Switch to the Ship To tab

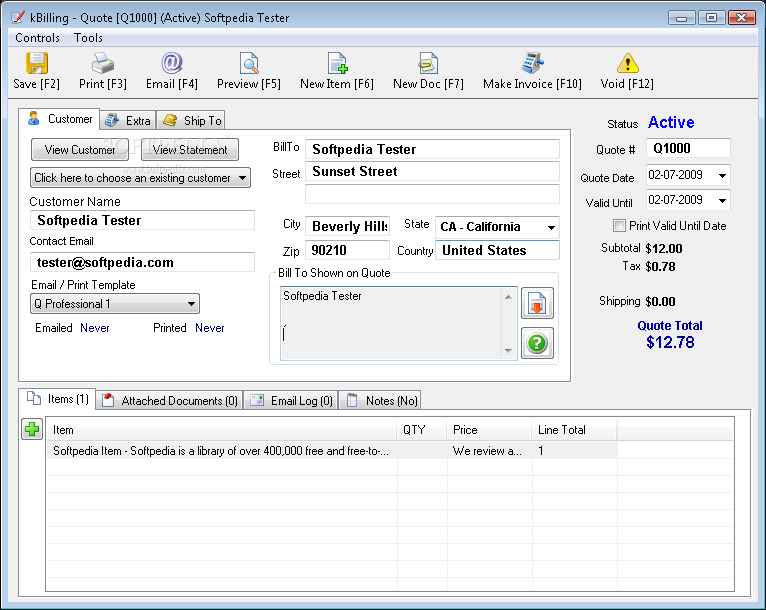coord(191,120)
